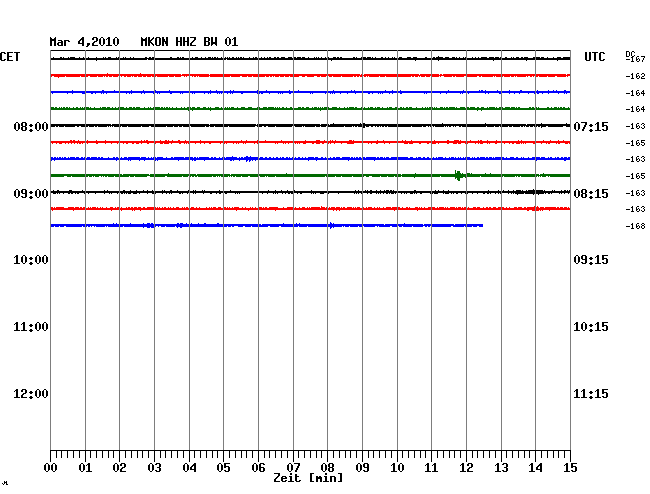Click the UTC time label "10:15"
Viewport: 650px width, 494px height.
tap(591, 327)
